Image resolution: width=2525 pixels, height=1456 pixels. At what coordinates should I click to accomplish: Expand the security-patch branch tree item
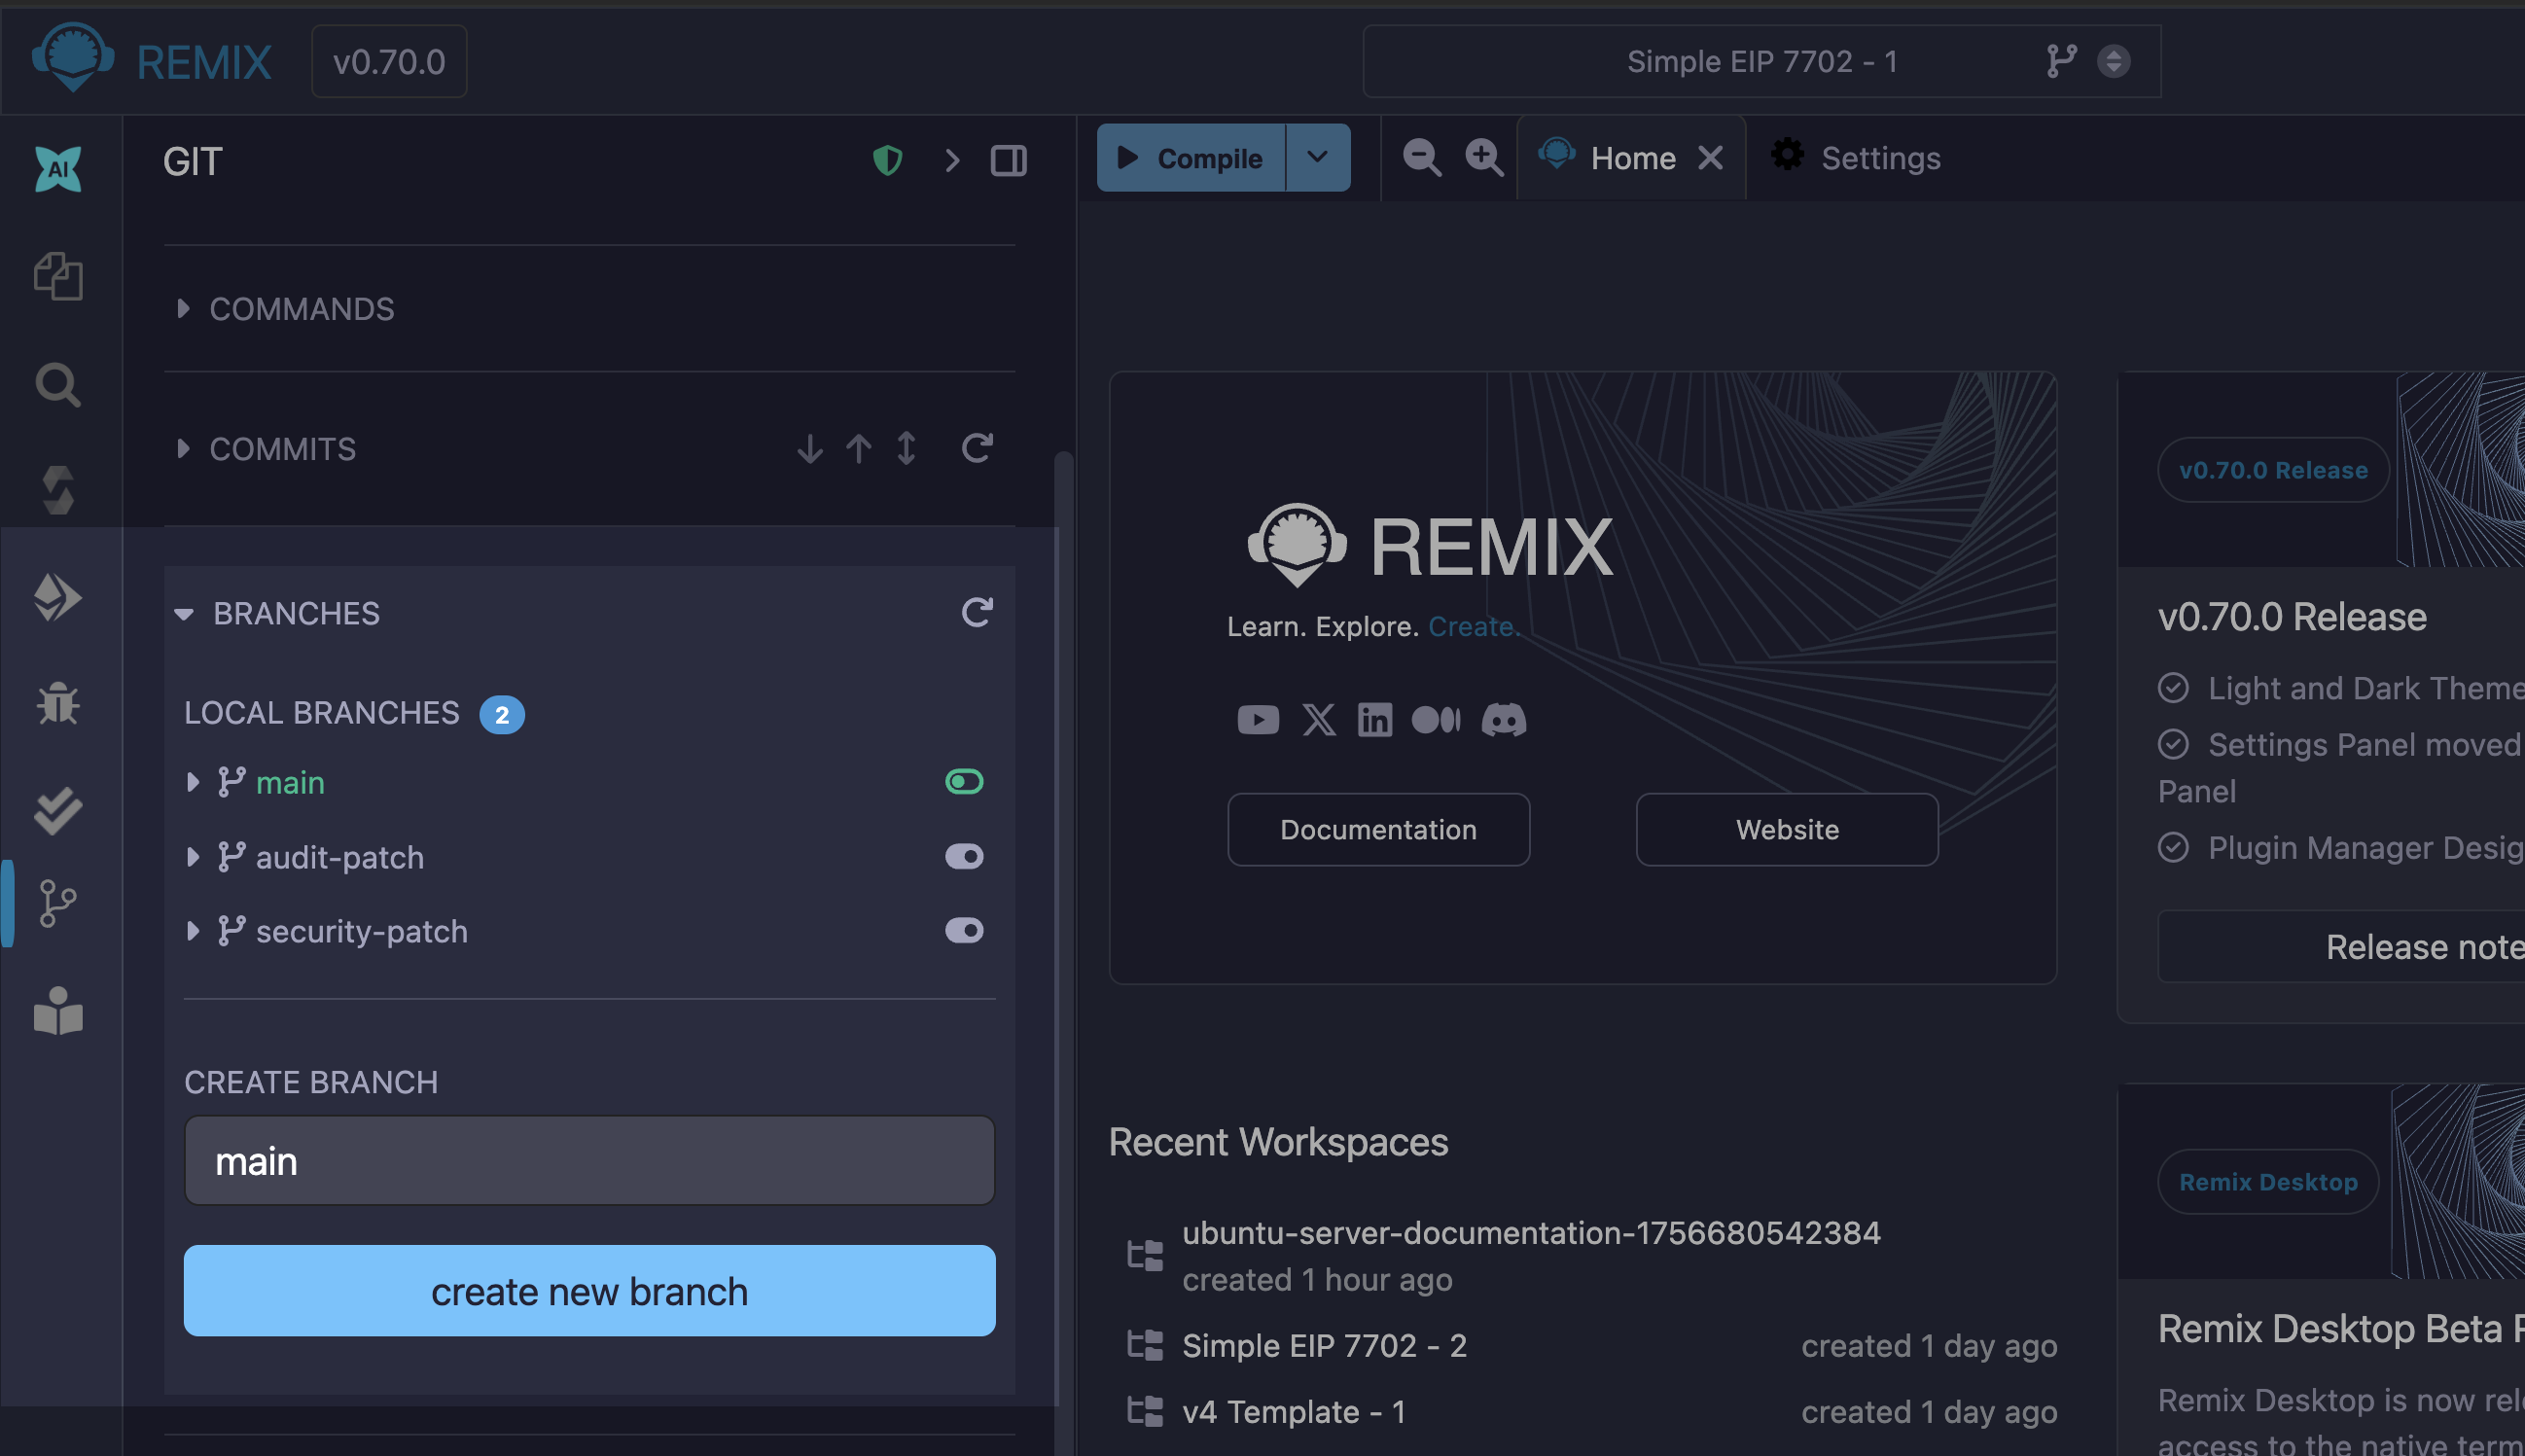point(193,931)
